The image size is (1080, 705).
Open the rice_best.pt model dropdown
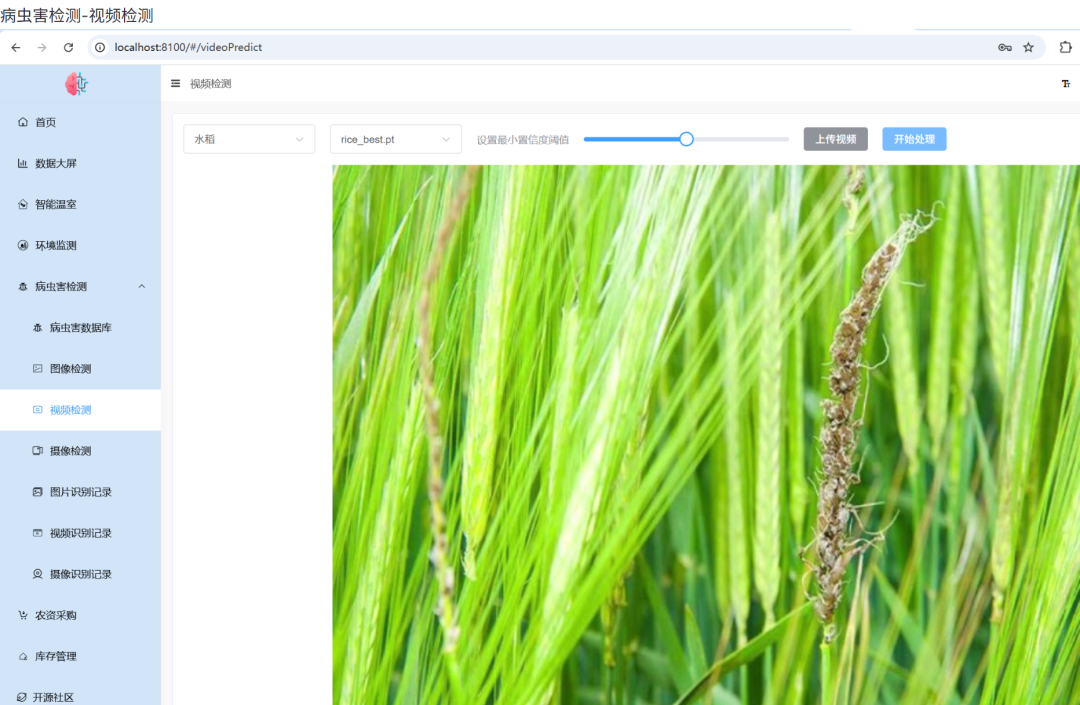pyautogui.click(x=395, y=139)
